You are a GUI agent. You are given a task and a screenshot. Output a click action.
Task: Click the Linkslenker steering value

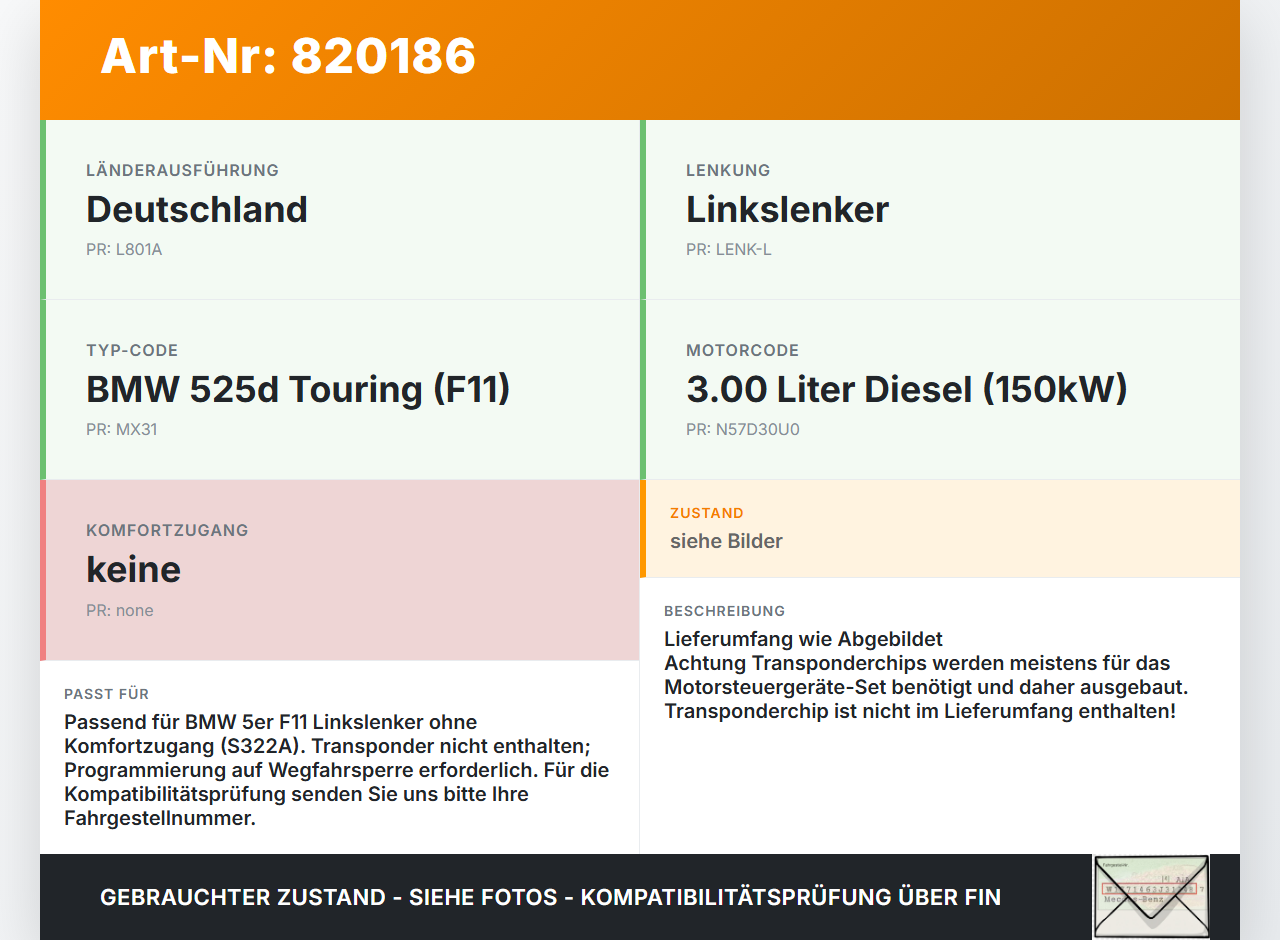tap(787, 209)
